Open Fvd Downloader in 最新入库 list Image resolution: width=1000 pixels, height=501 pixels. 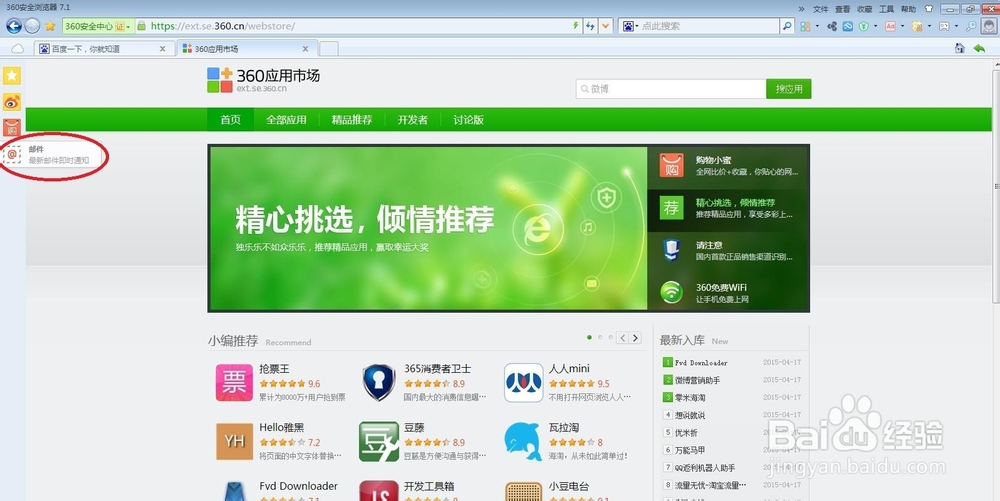coord(701,363)
